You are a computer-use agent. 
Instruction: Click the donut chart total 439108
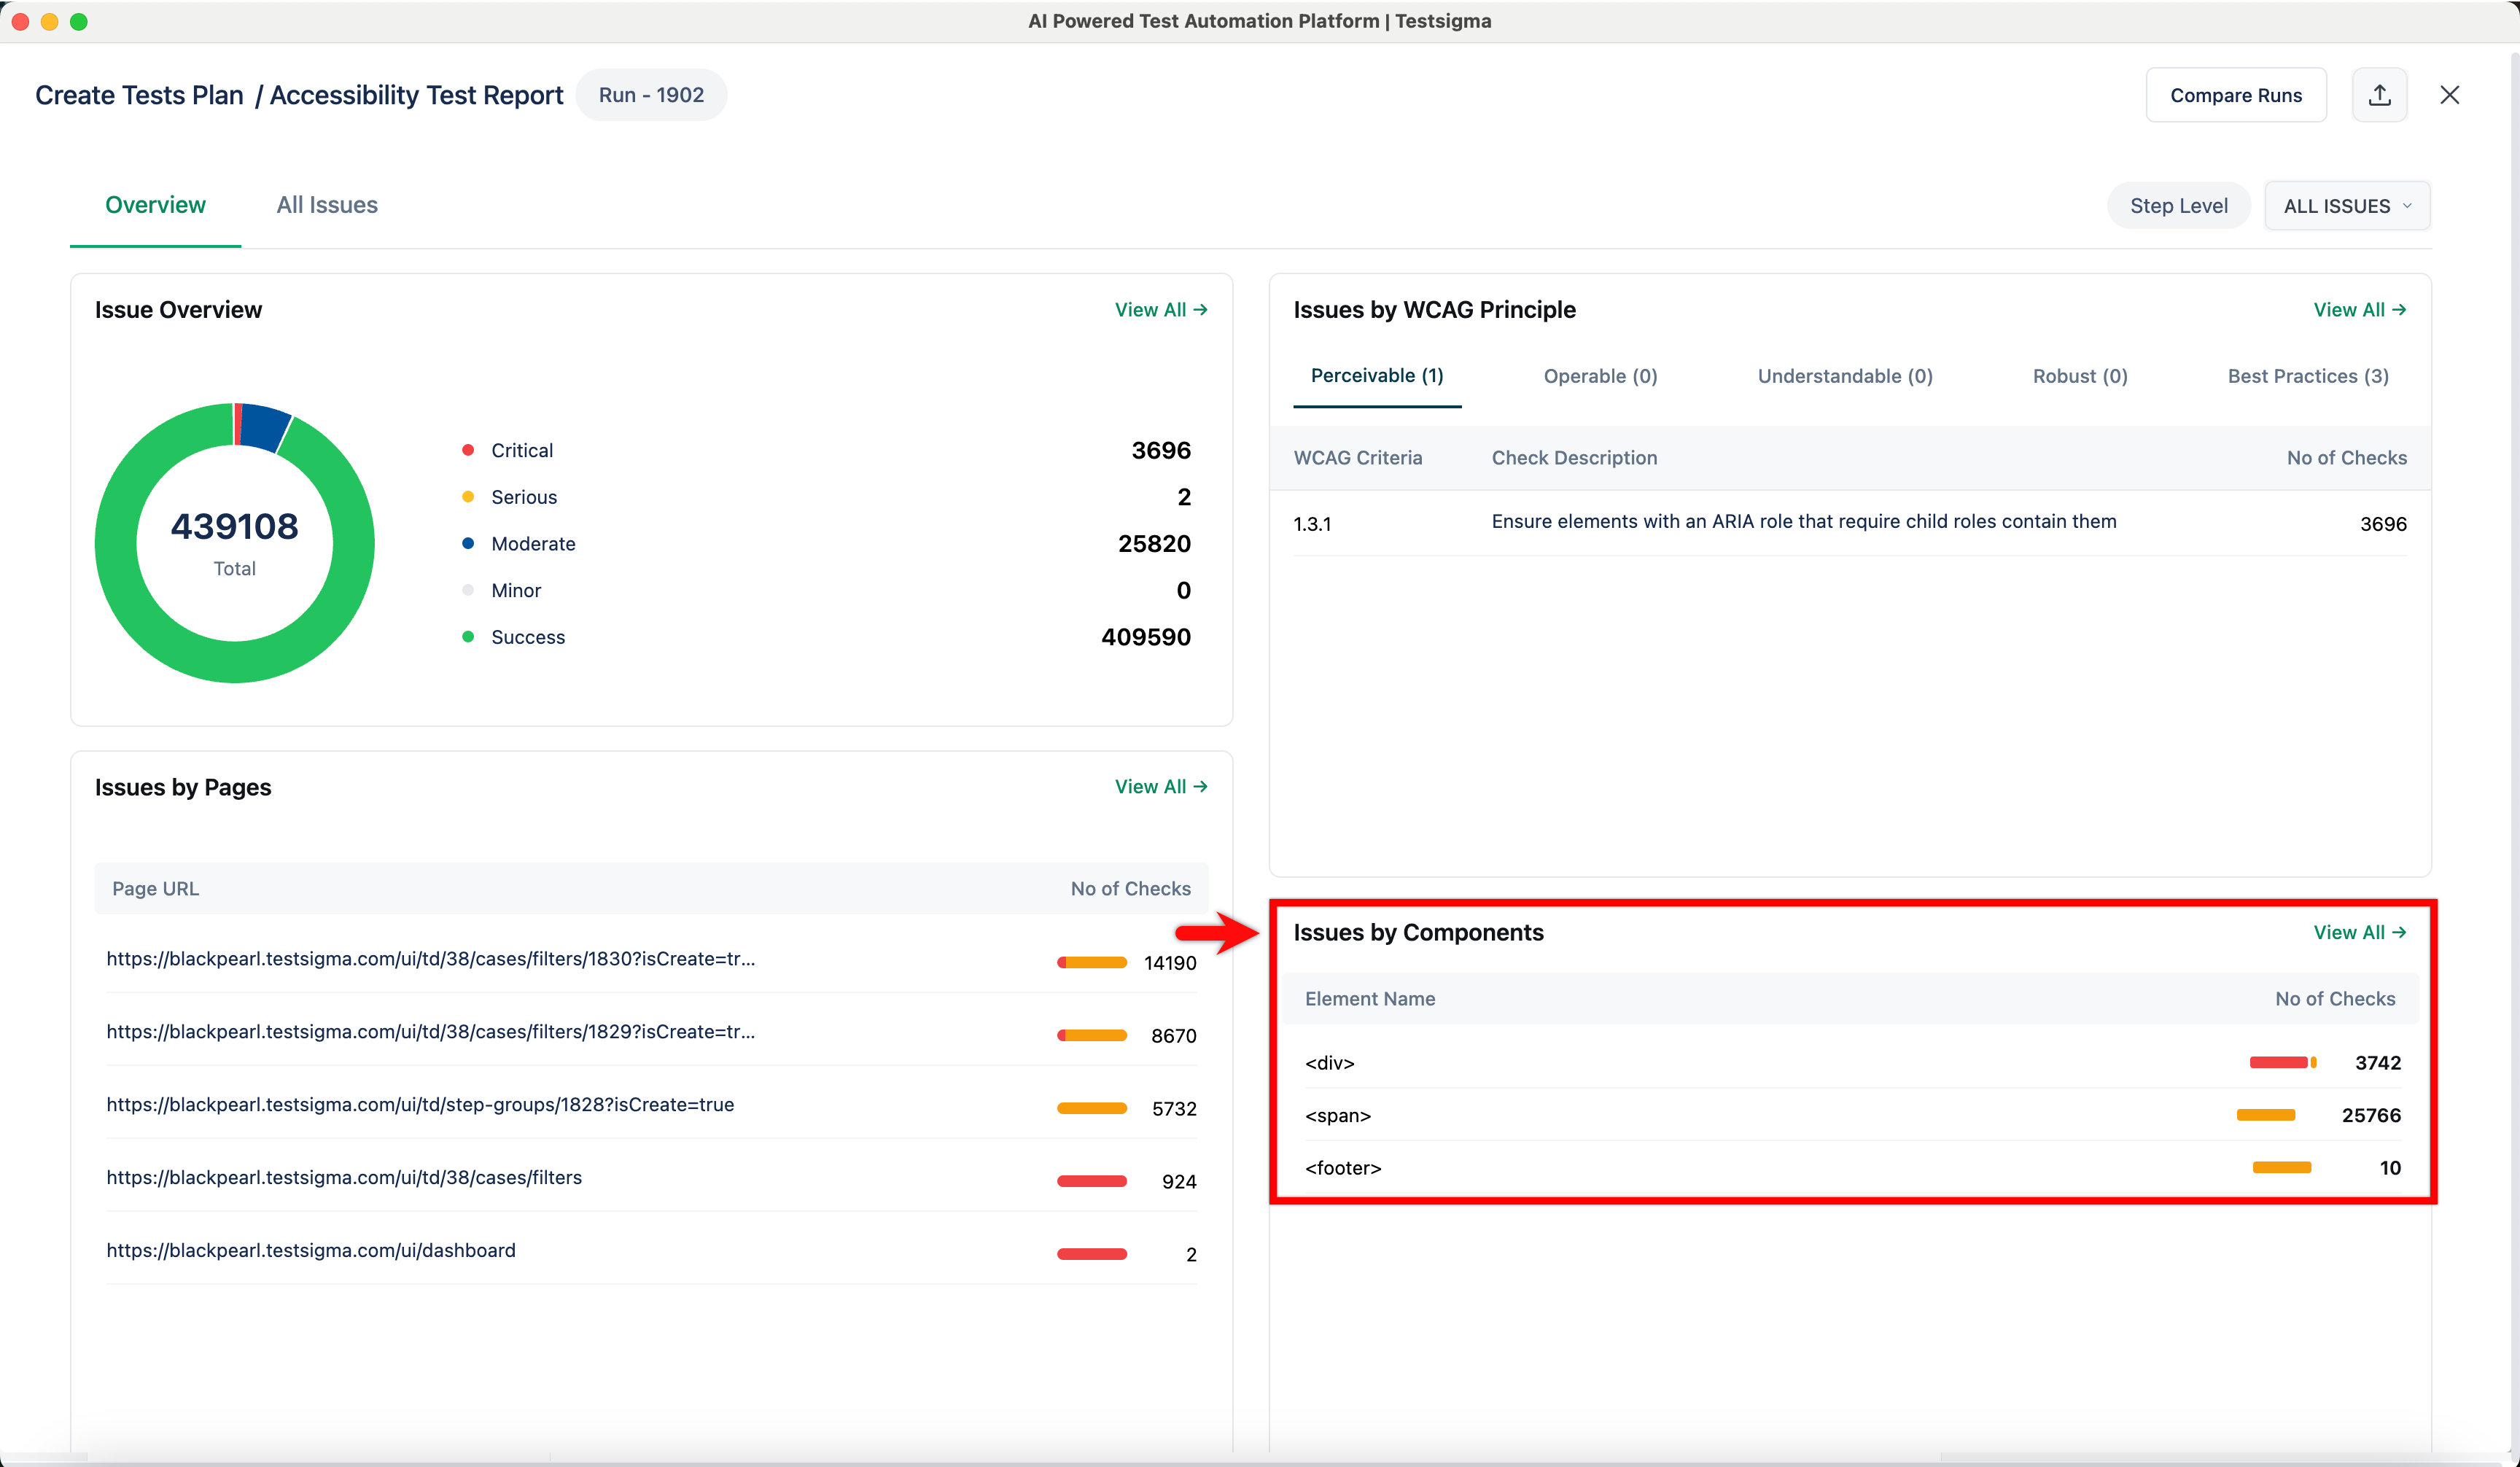(234, 526)
